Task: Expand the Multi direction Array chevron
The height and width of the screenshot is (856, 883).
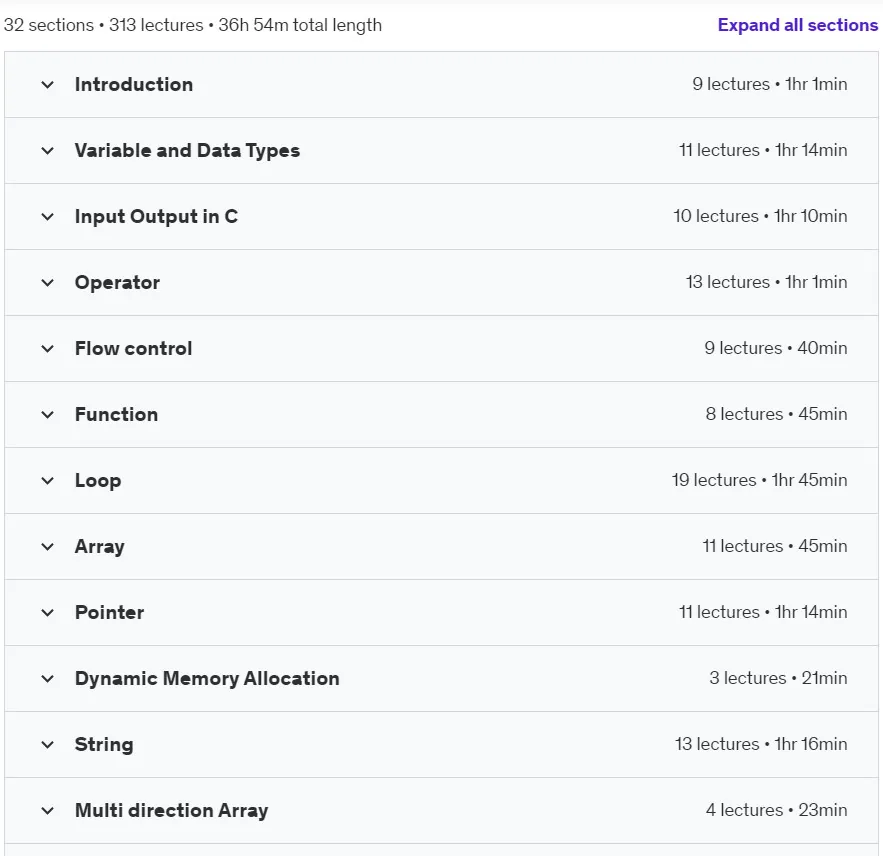Action: [x=48, y=811]
